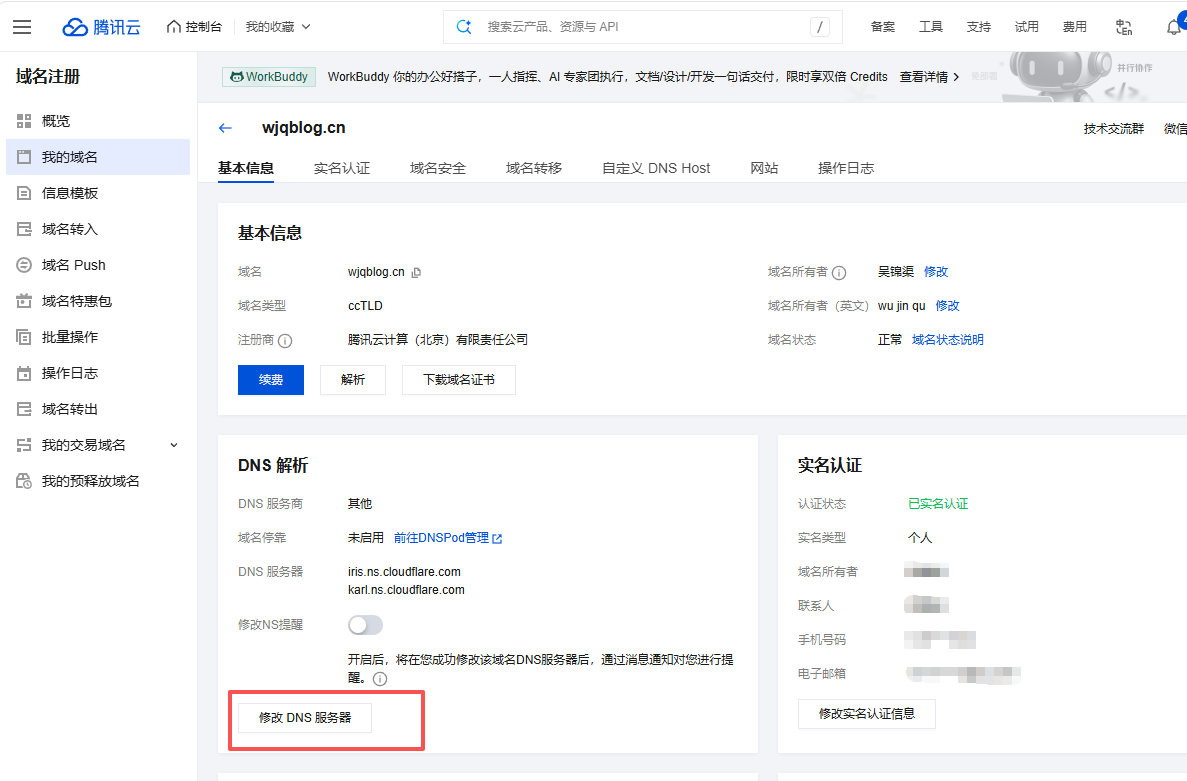Open the 前往DNSPod管理 link
1187x781 pixels.
coord(441,538)
